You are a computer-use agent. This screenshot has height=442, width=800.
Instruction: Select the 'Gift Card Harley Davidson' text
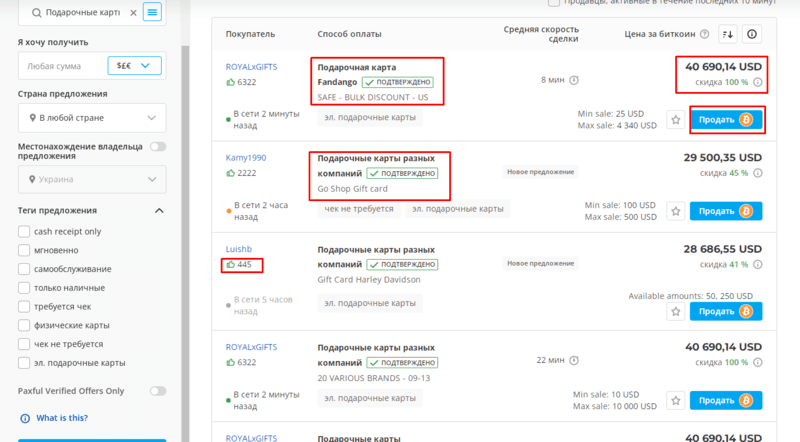point(369,280)
